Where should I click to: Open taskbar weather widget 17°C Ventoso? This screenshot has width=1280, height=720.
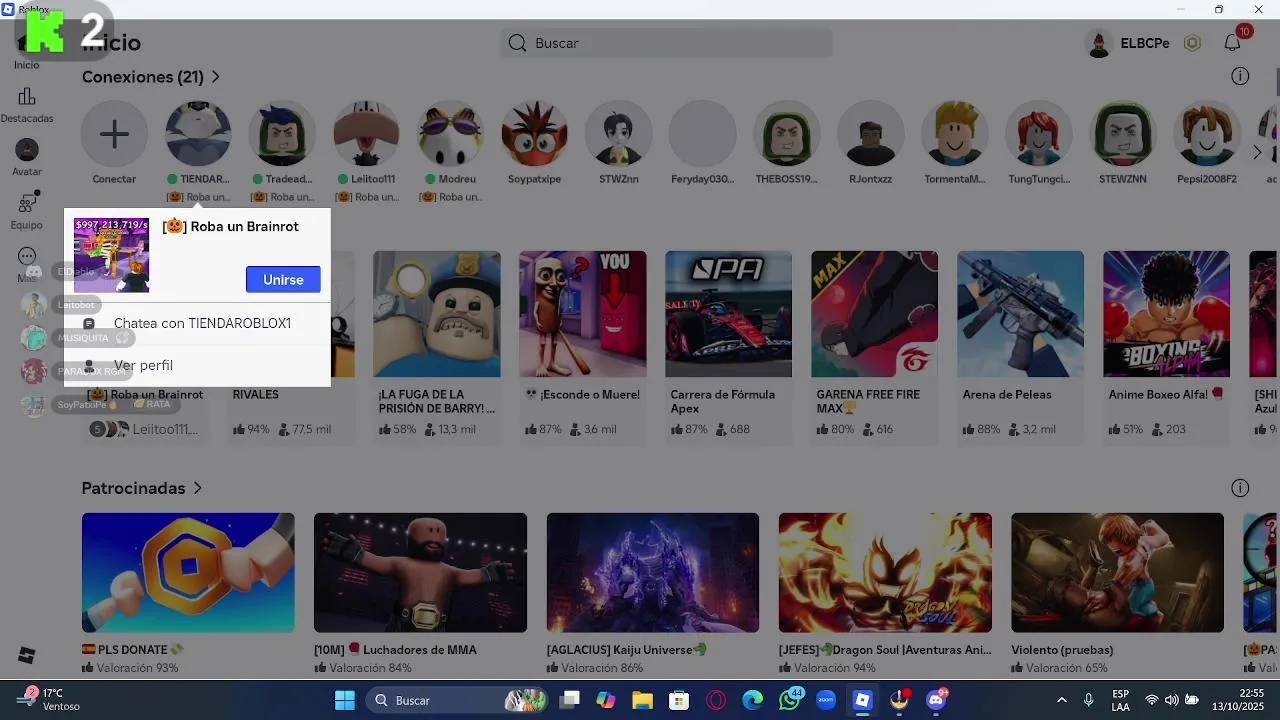(x=50, y=700)
